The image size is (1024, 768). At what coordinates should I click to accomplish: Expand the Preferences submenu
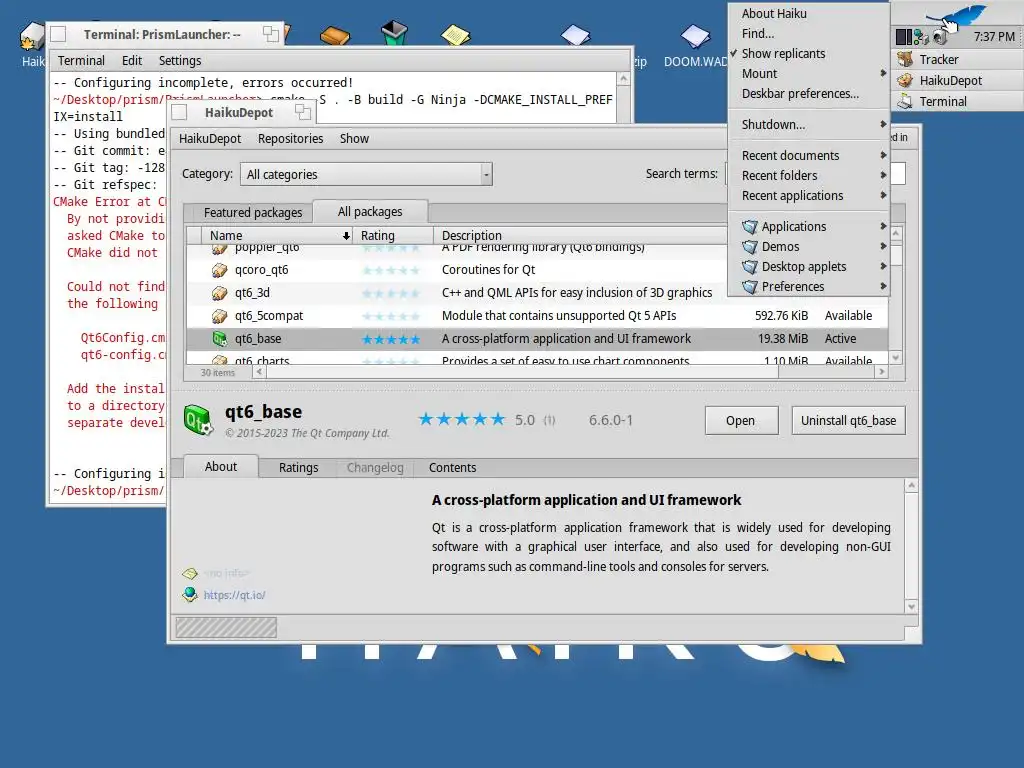point(808,287)
